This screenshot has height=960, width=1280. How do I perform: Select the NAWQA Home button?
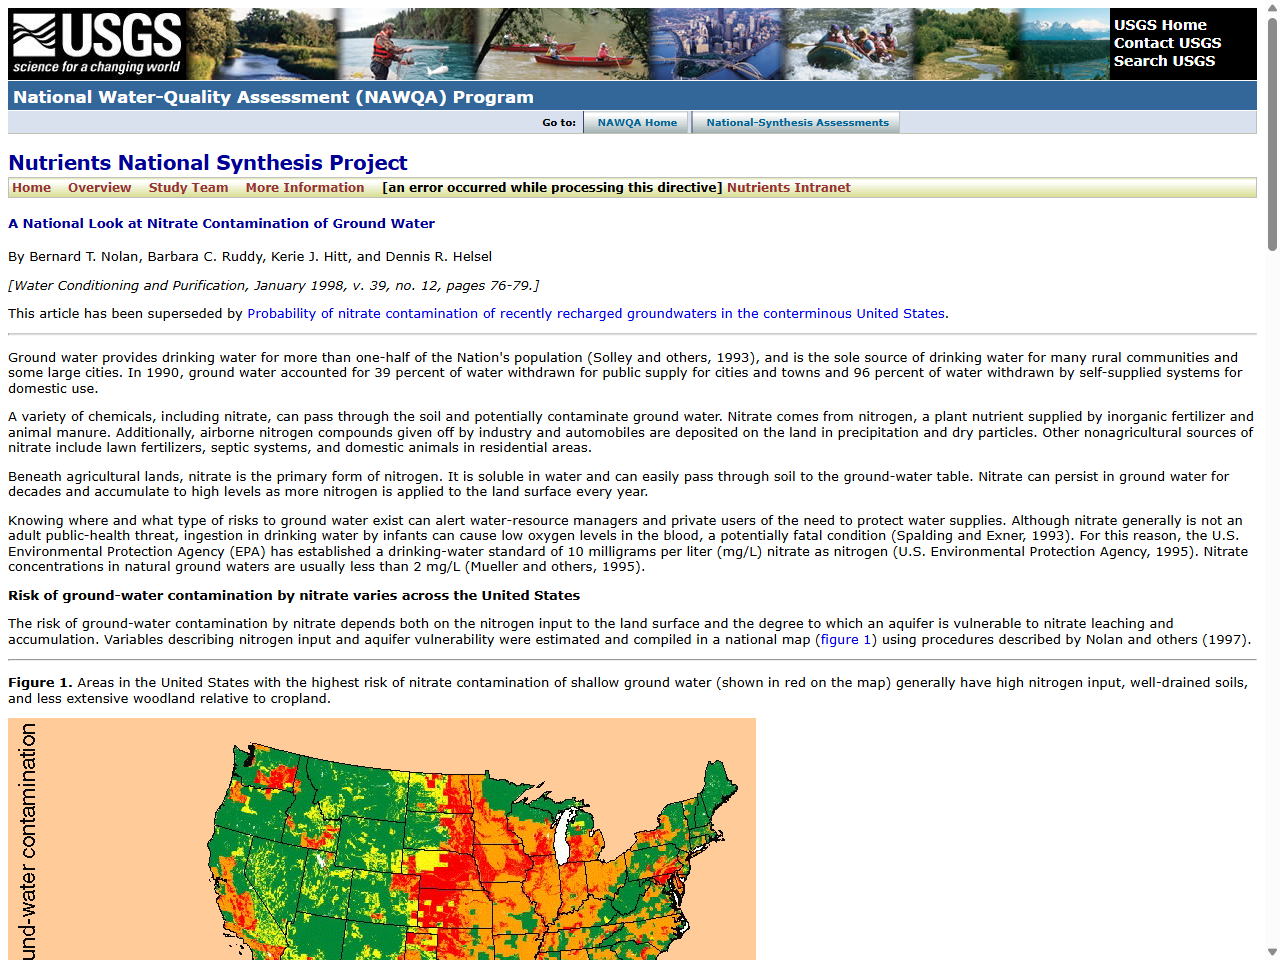click(636, 121)
